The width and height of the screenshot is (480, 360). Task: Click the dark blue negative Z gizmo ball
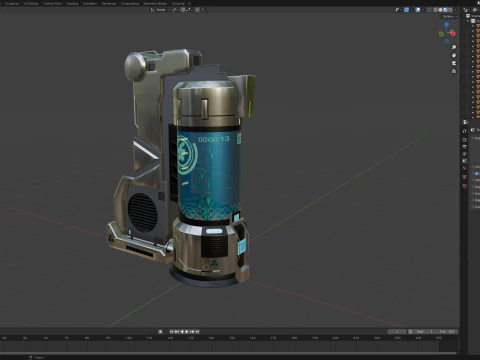click(x=447, y=41)
